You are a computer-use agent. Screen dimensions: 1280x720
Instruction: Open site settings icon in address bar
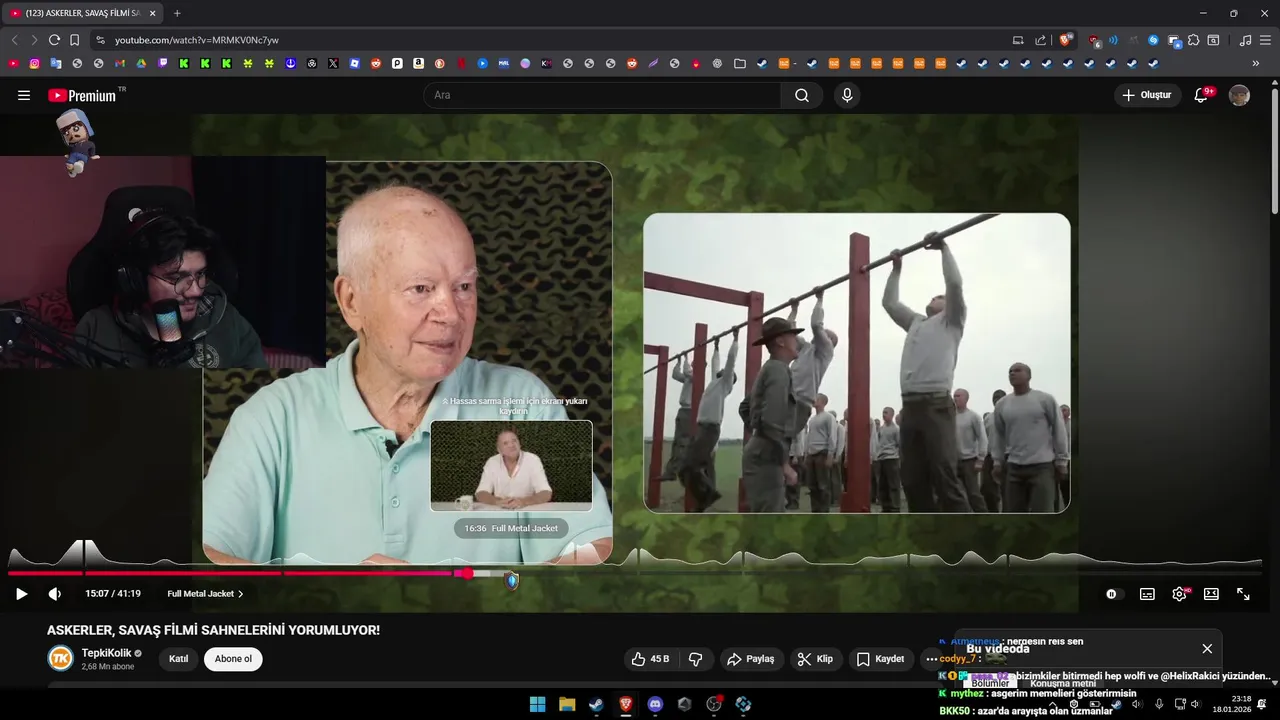(x=100, y=40)
